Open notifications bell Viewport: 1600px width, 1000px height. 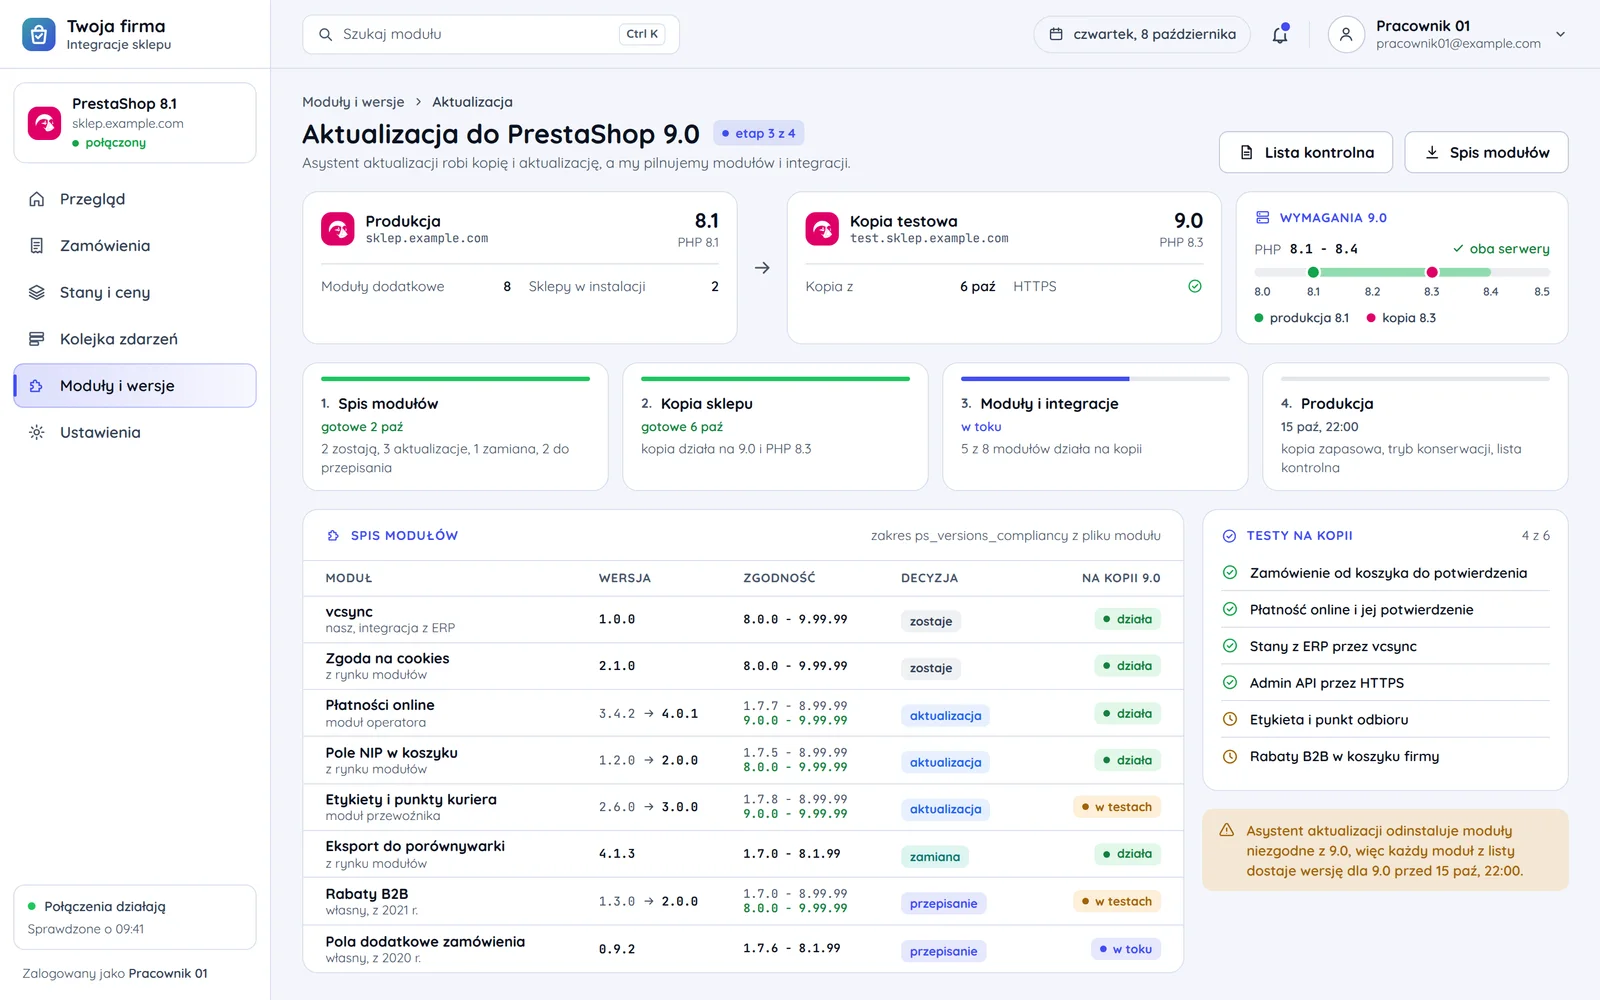1280,34
